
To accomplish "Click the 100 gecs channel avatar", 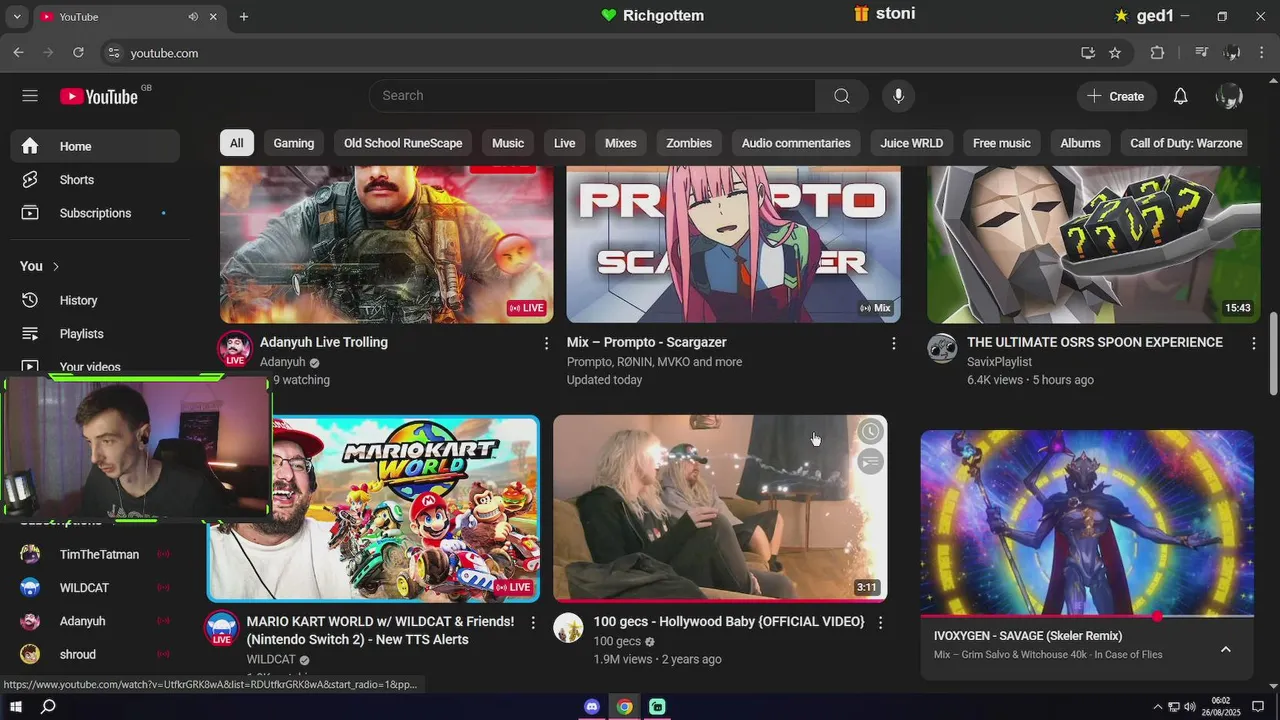I will point(568,628).
